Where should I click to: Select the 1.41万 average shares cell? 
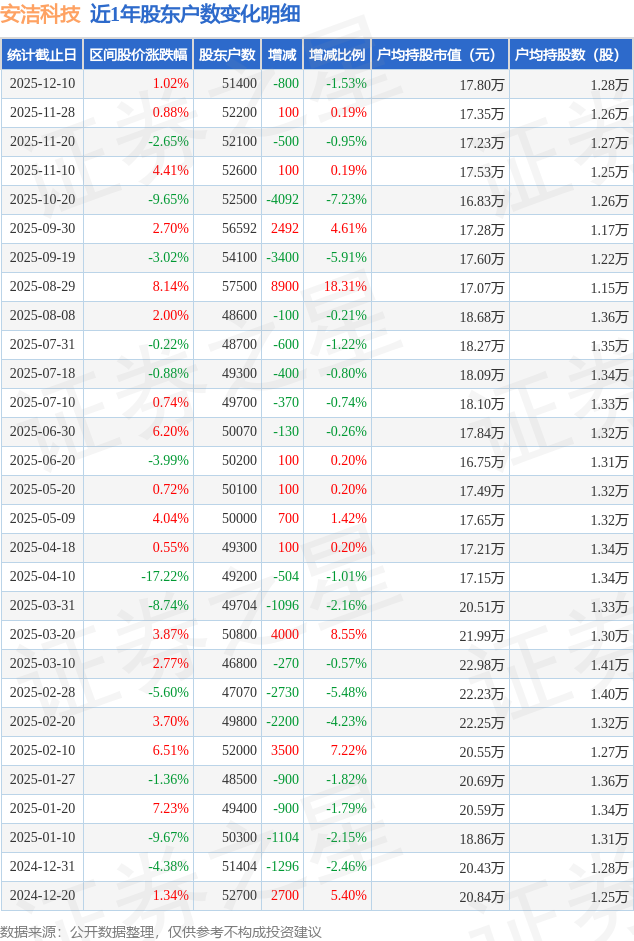608,664
